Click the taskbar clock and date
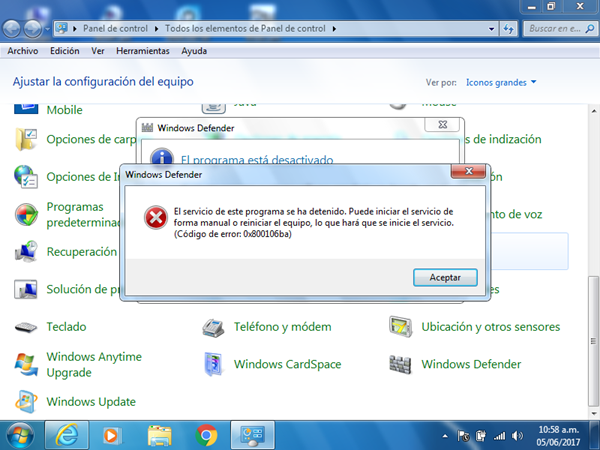600x450 pixels. point(558,436)
